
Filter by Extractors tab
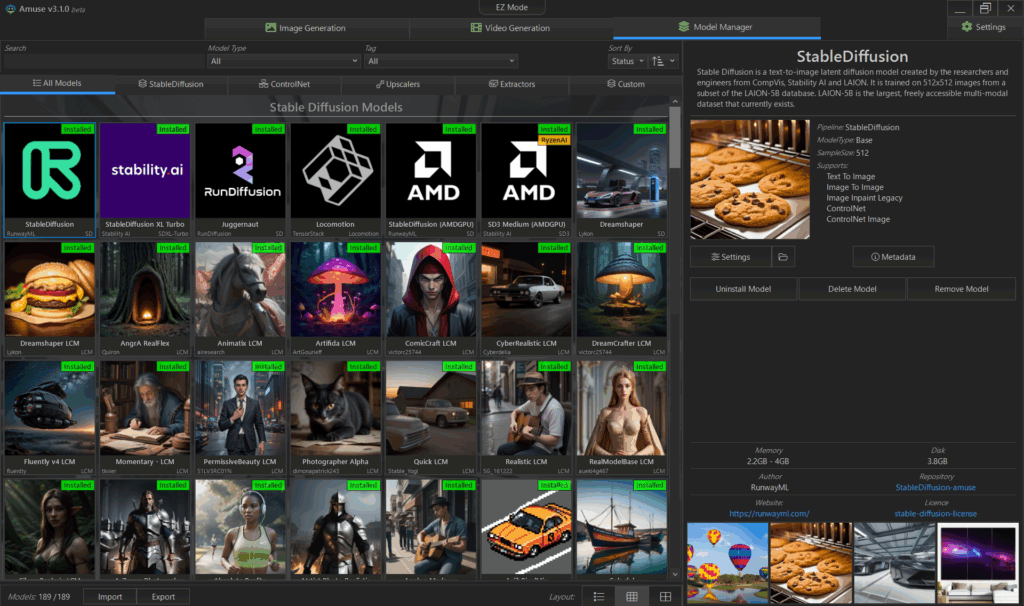click(x=512, y=84)
